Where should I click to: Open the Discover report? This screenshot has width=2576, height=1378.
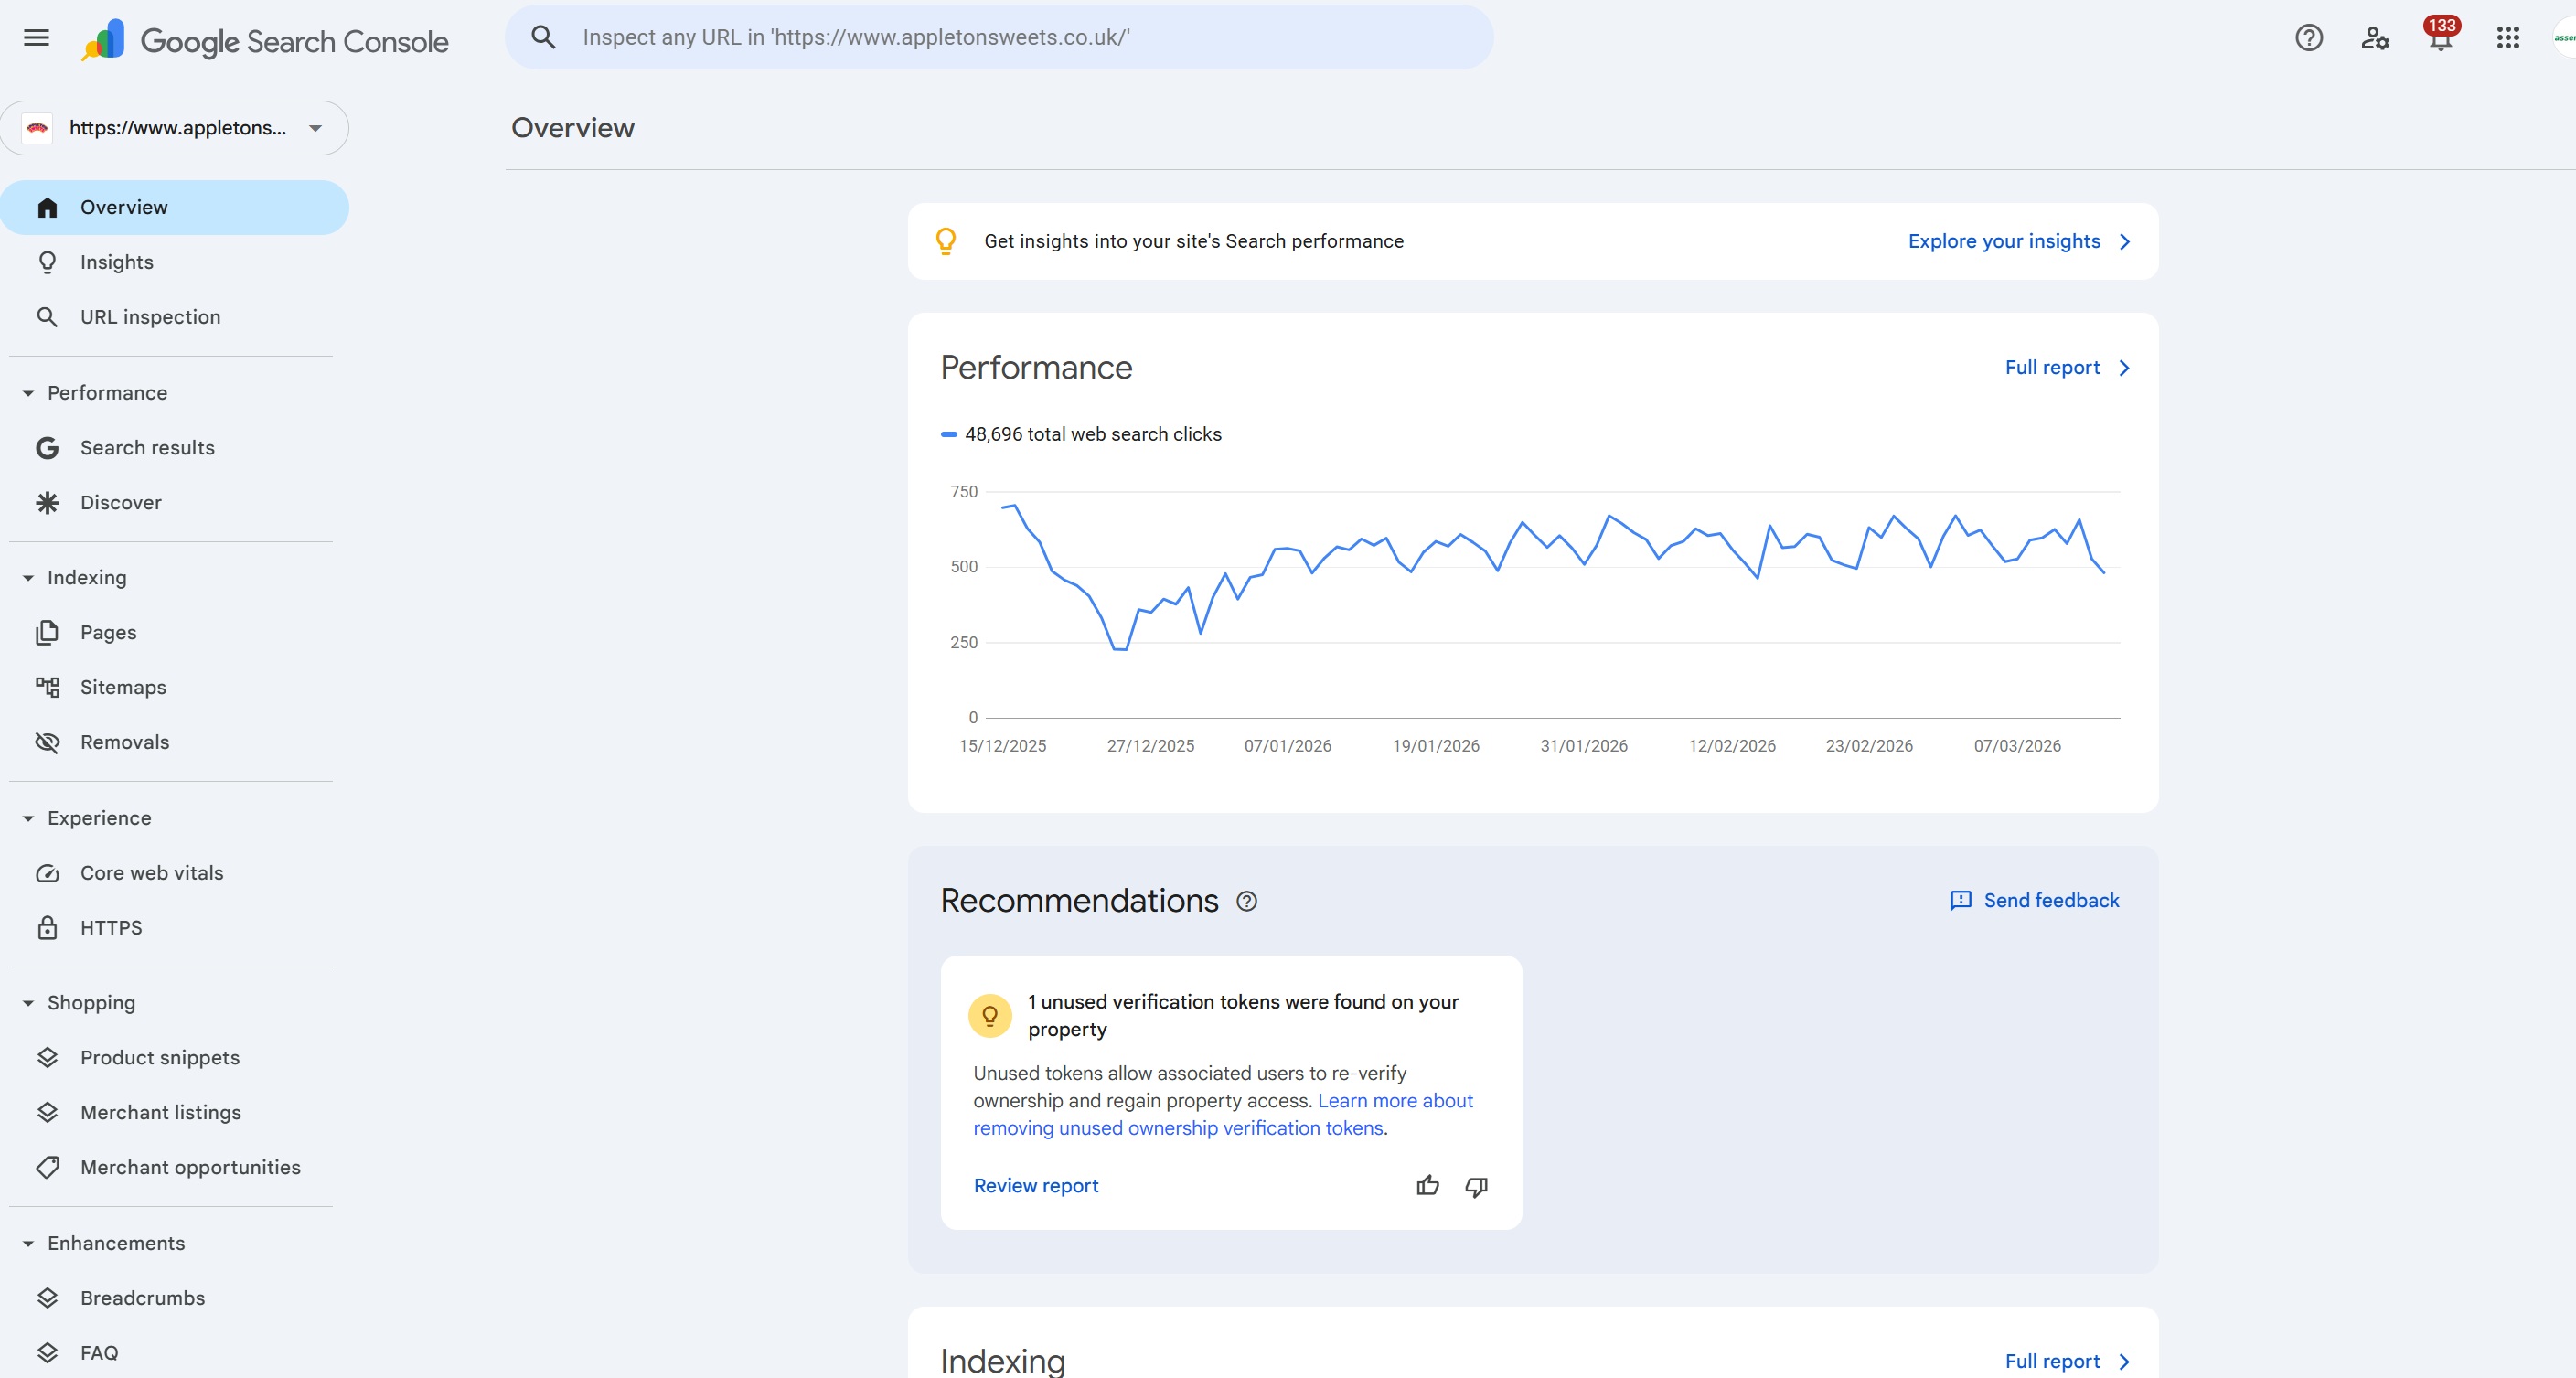(x=120, y=503)
